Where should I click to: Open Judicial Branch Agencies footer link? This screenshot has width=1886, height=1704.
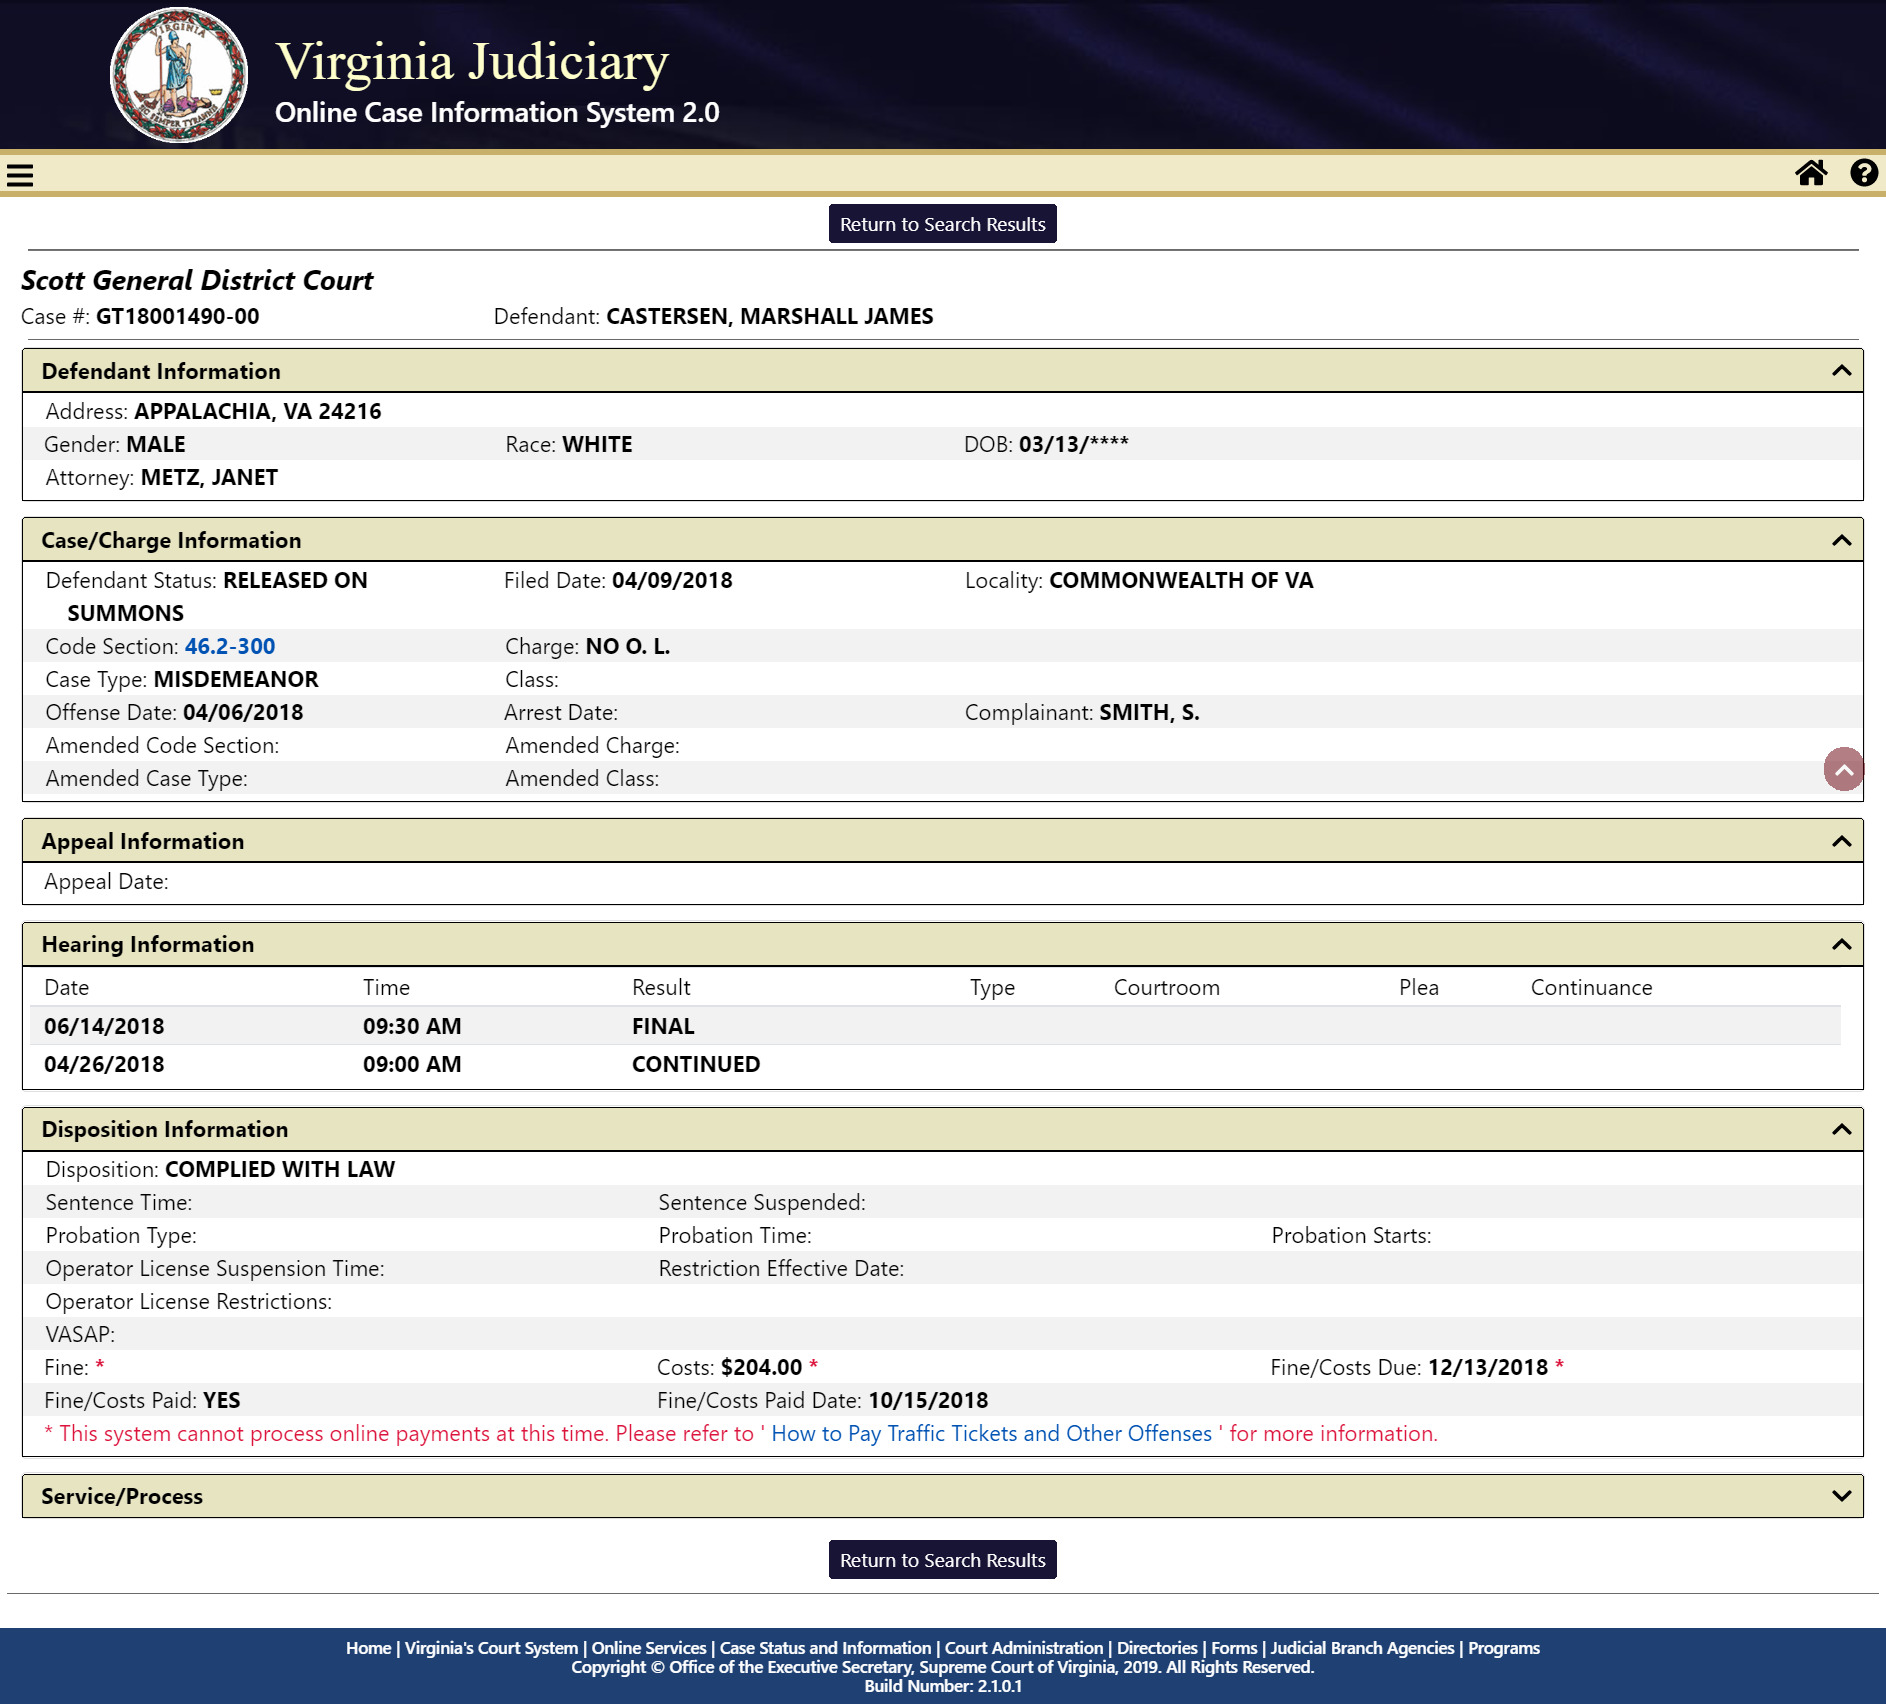1362,1648
